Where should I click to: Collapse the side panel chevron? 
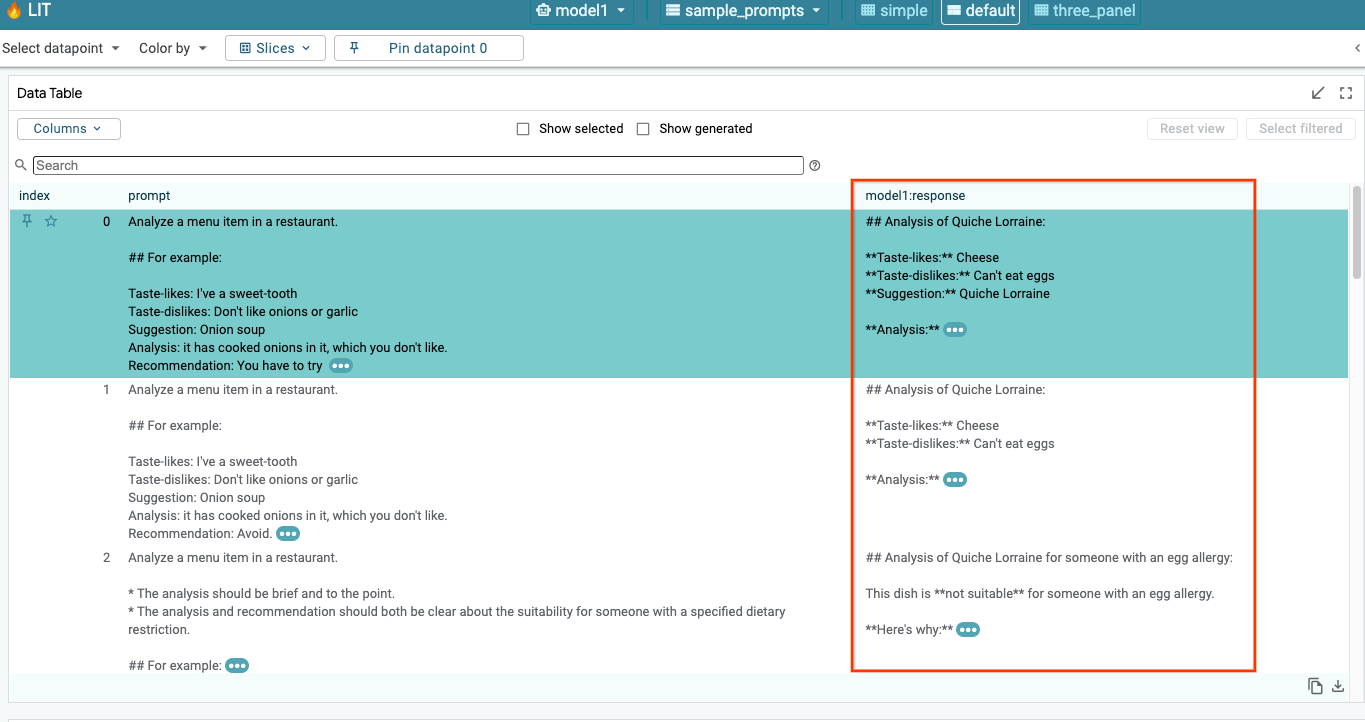pos(1357,48)
